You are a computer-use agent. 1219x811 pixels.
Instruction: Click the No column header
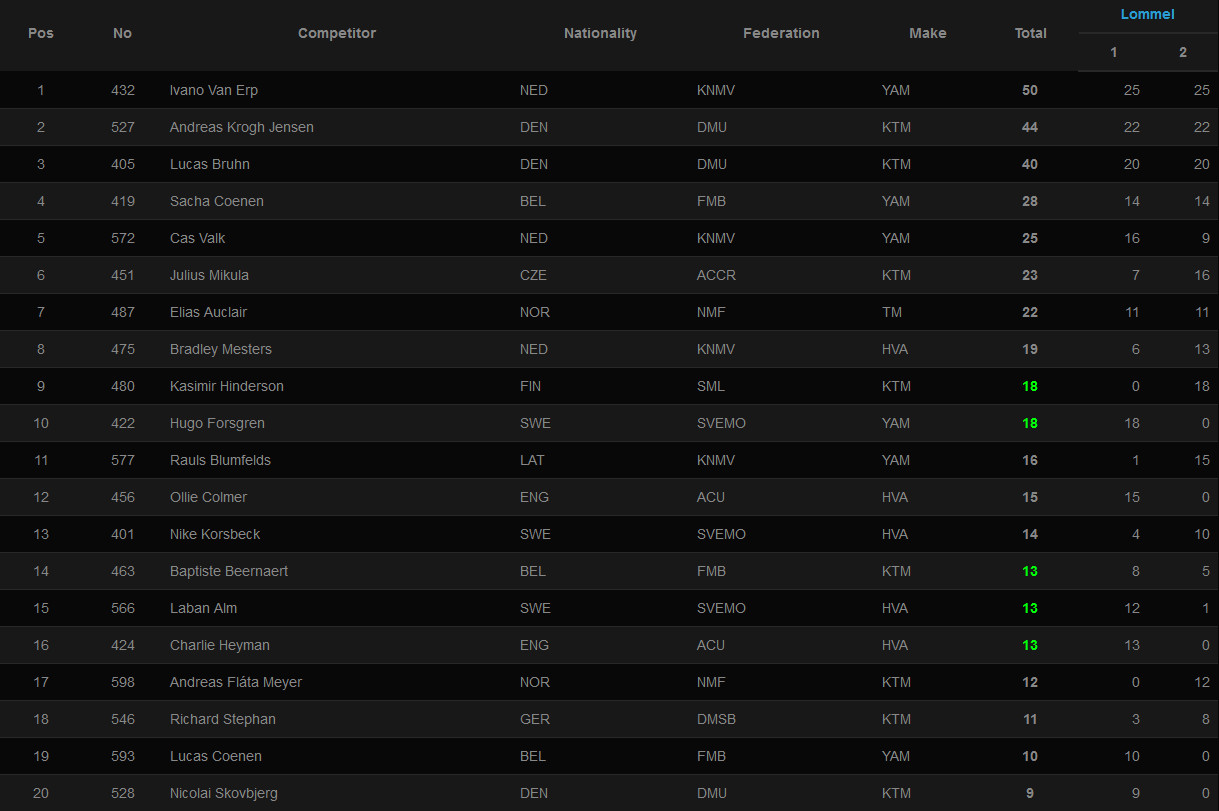pos(122,33)
